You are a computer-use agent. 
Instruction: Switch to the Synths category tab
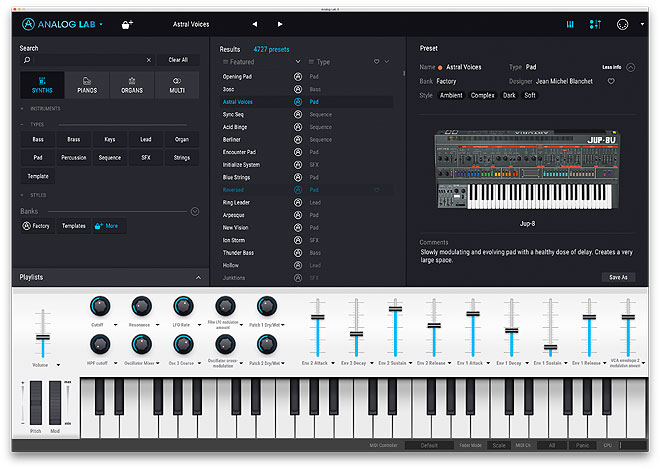point(42,84)
